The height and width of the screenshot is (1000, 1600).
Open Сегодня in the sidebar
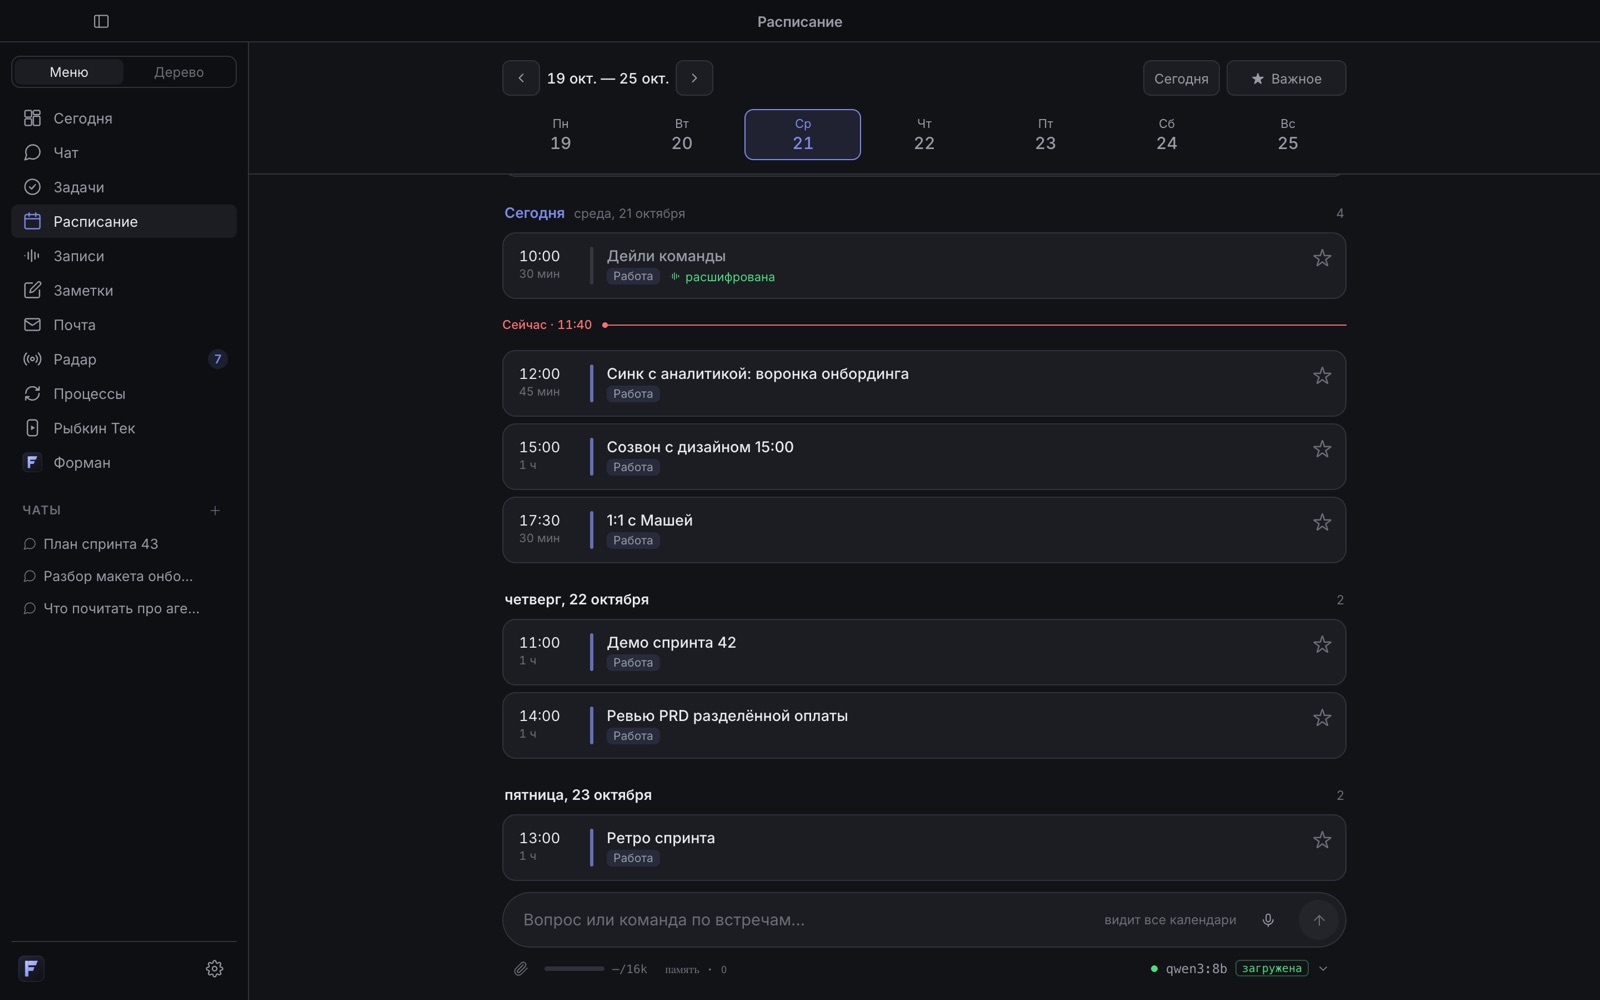[x=124, y=118]
